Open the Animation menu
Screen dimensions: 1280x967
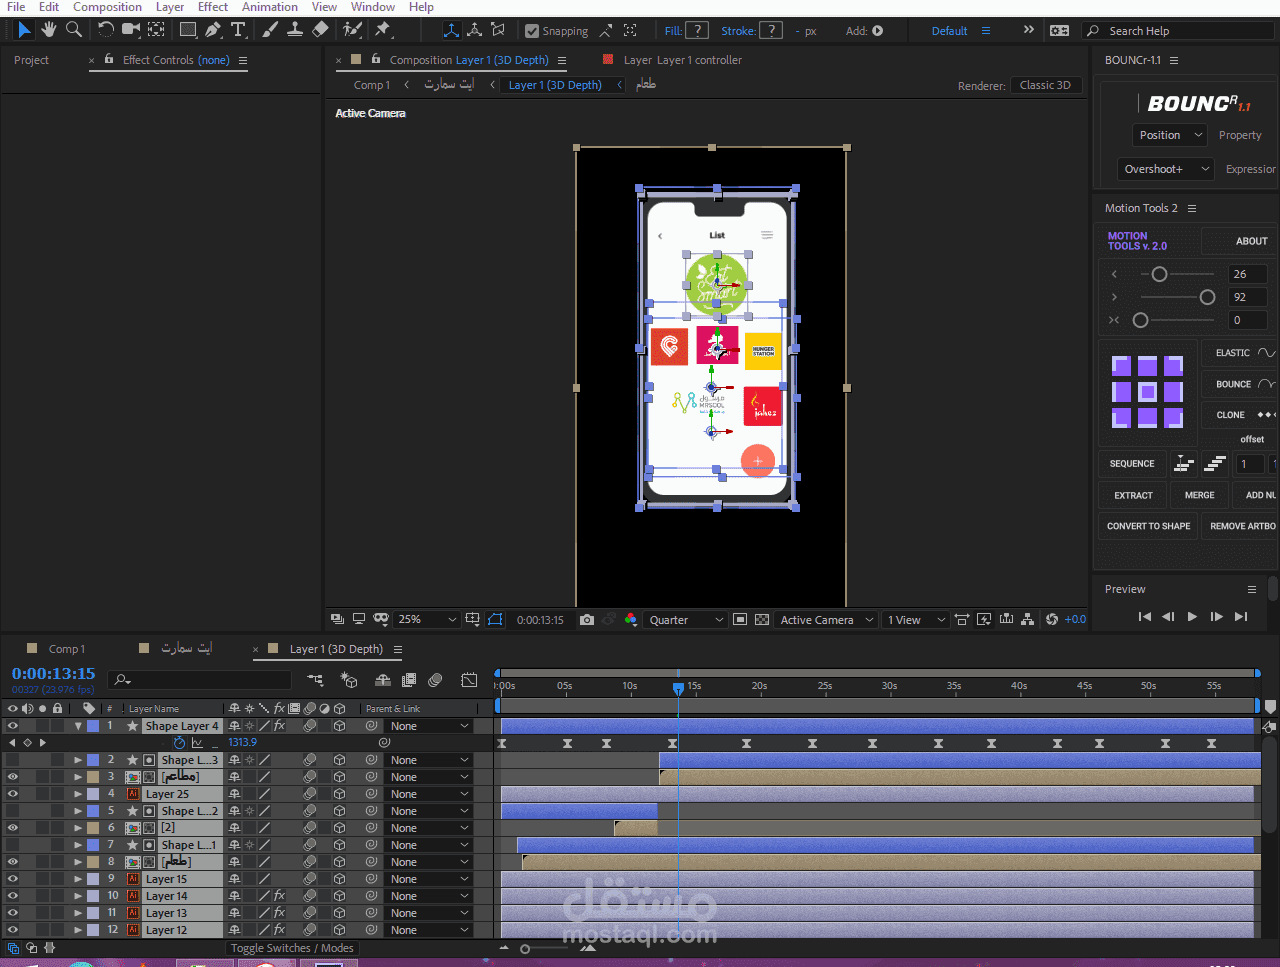(x=270, y=7)
